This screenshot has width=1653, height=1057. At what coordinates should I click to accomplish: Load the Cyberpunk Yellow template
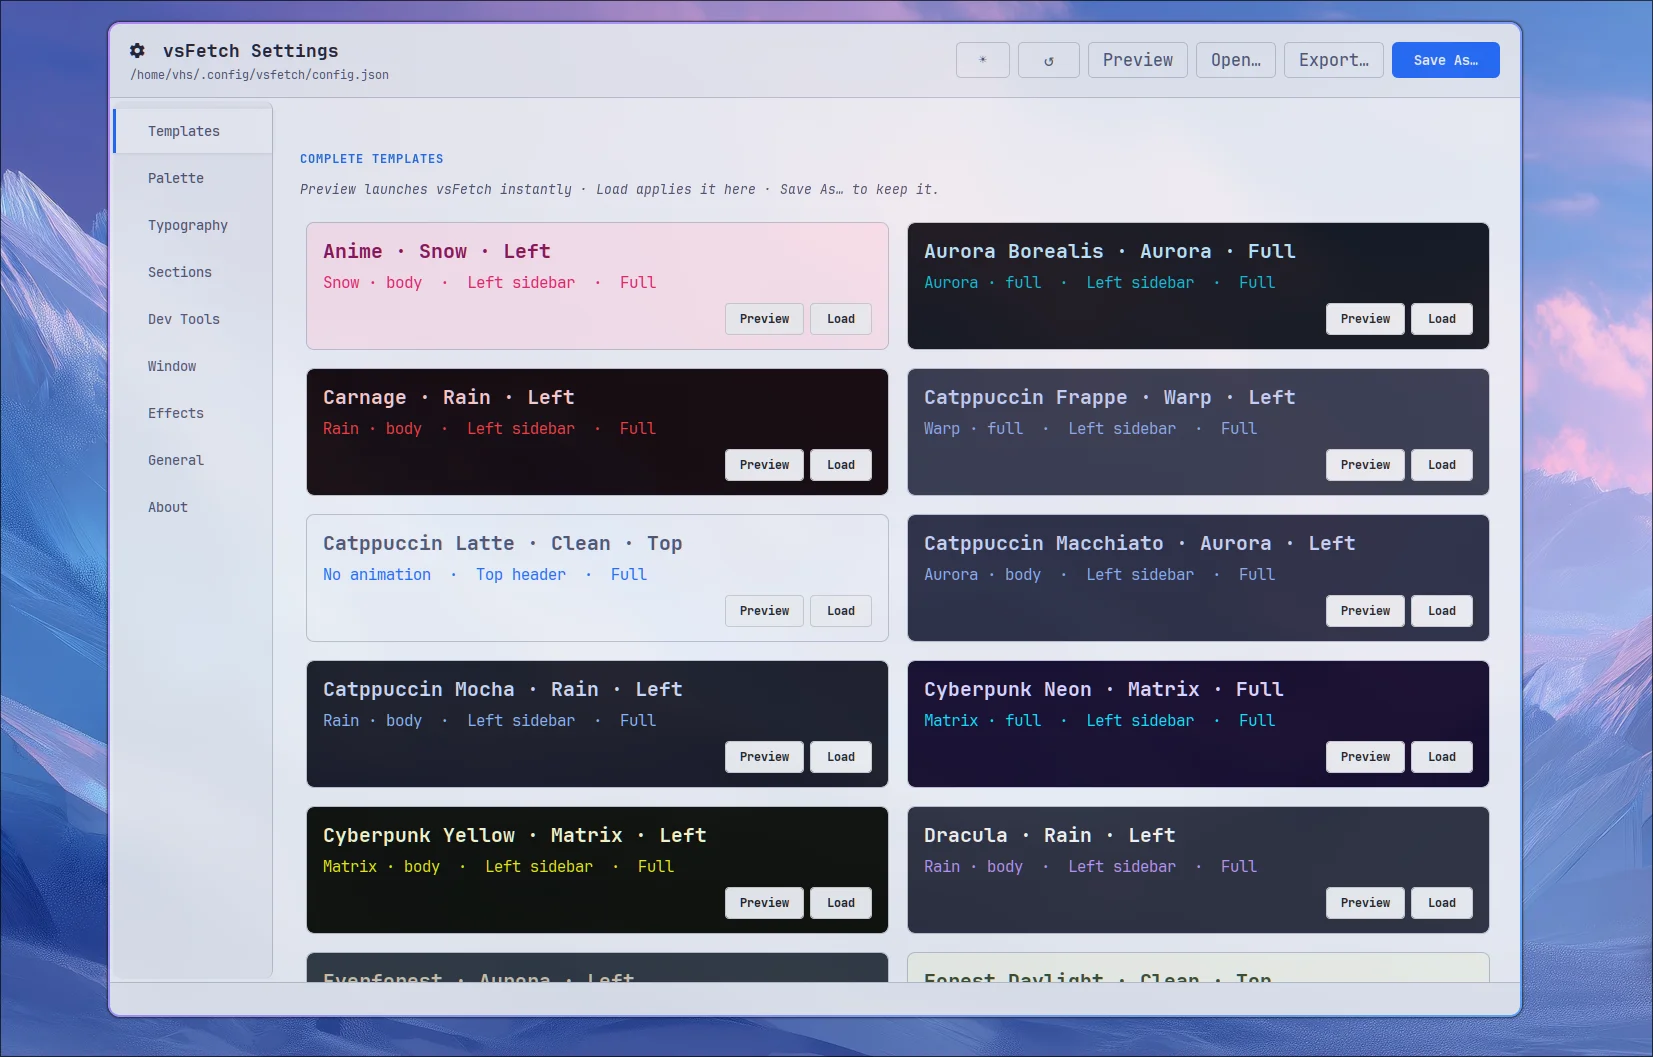coord(841,903)
